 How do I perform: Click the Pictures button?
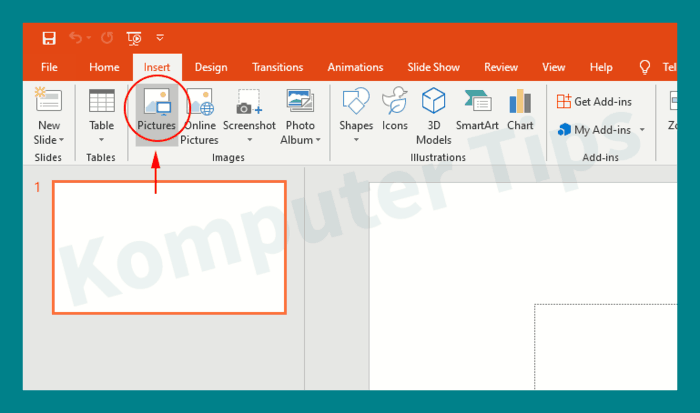[x=156, y=115]
